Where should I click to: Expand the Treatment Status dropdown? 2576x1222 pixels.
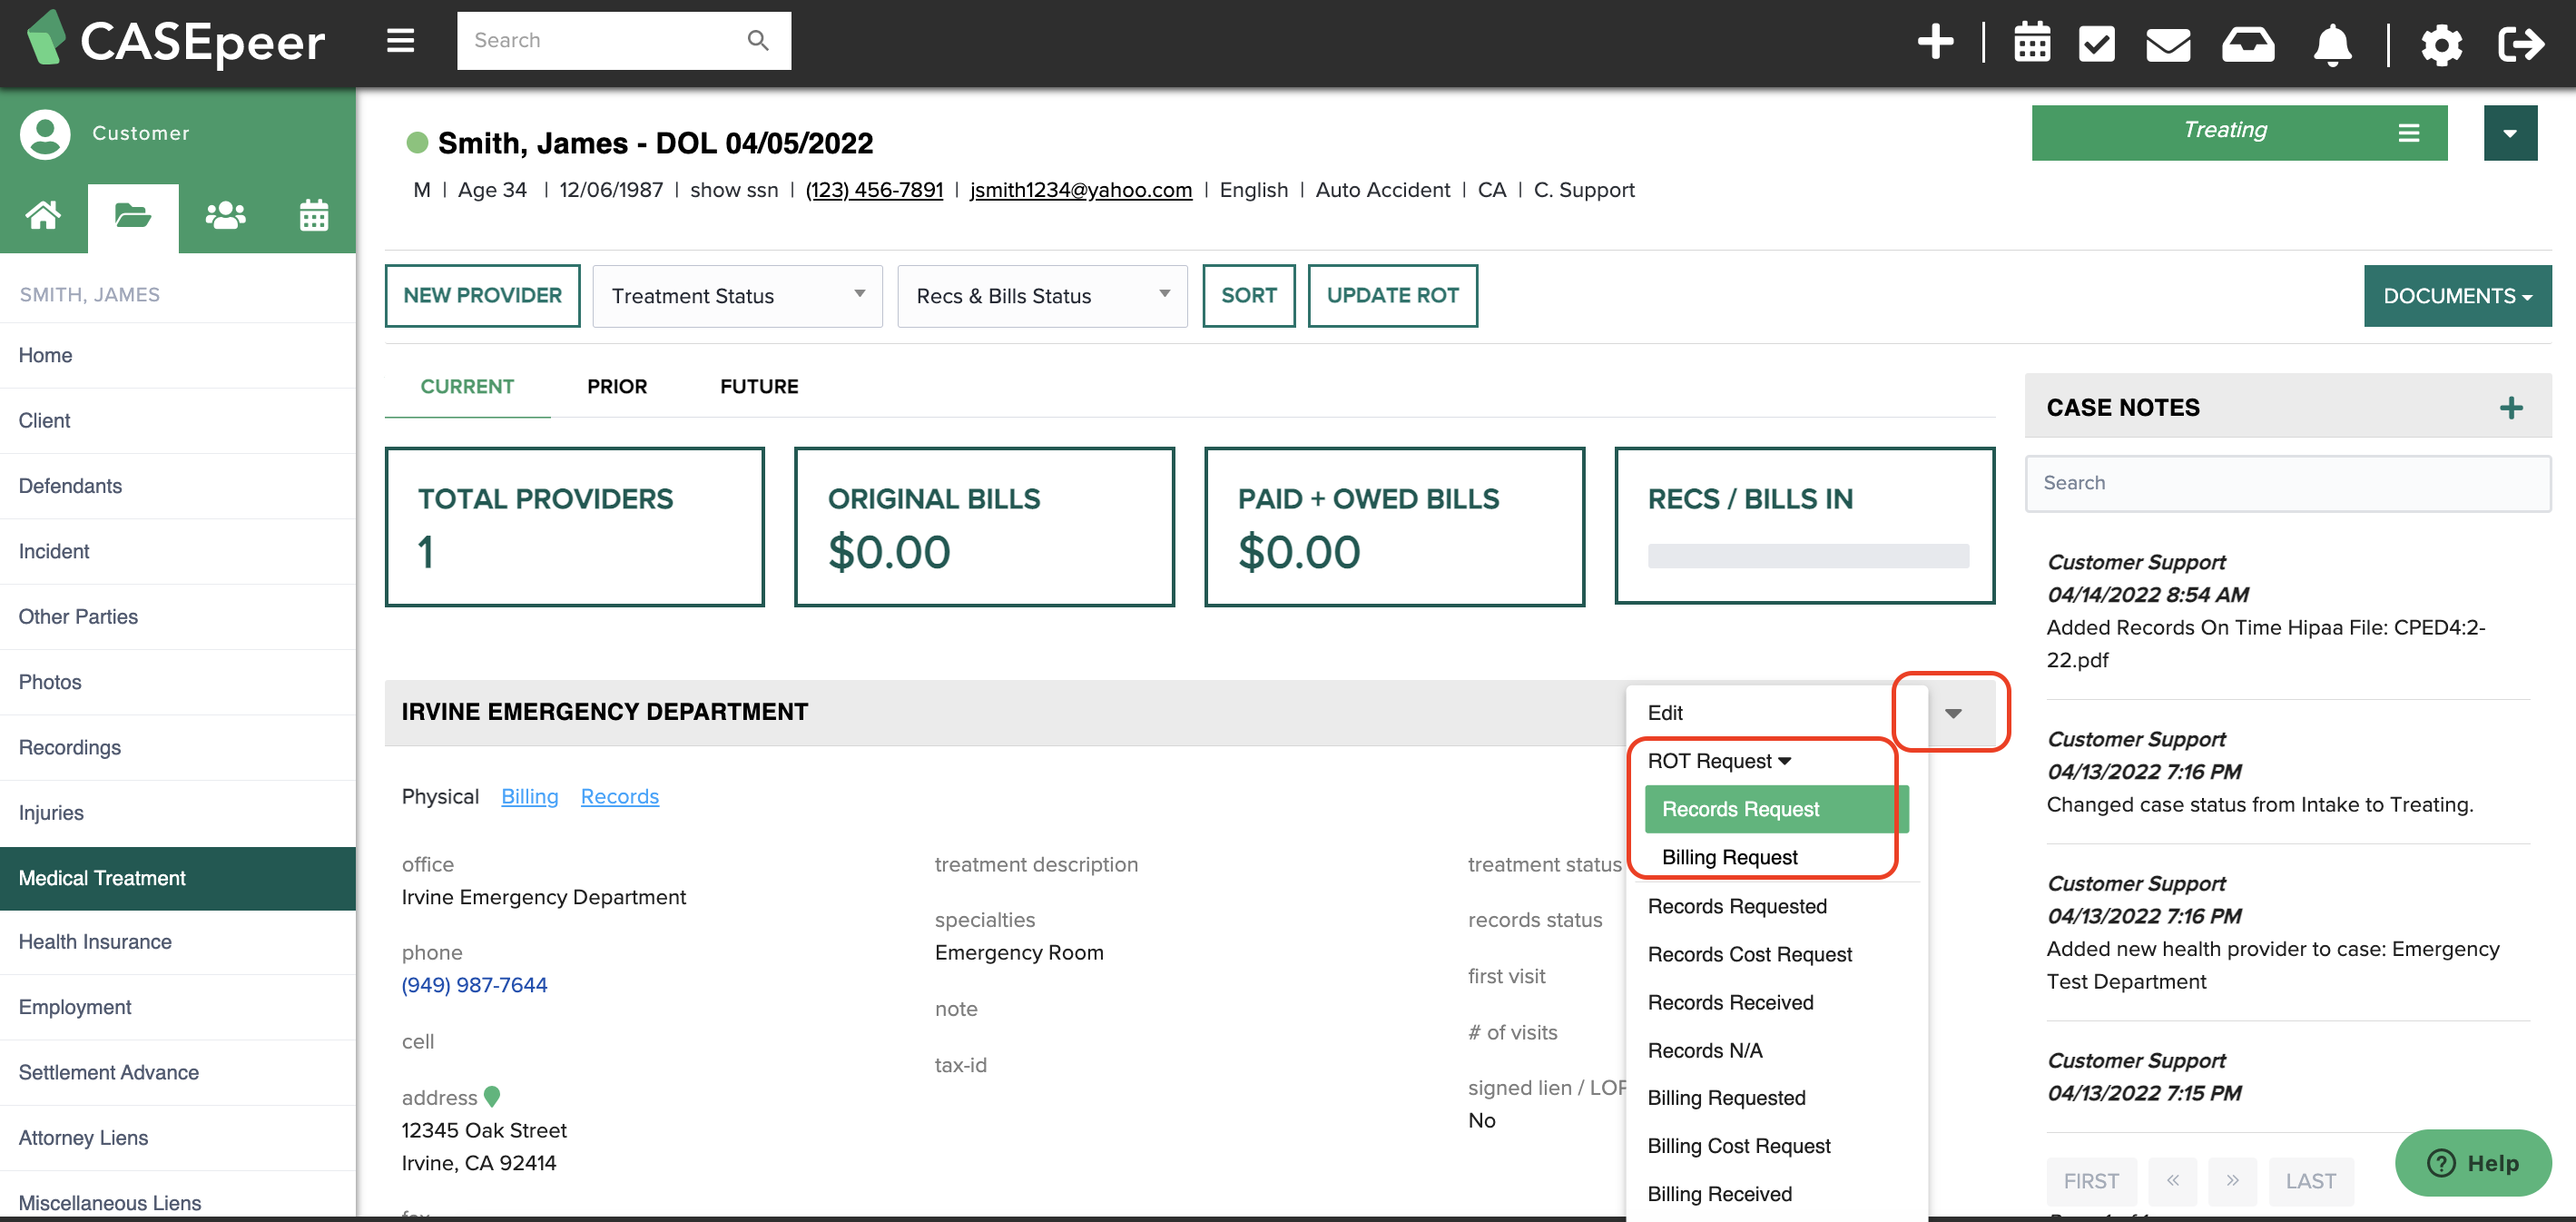click(x=737, y=296)
